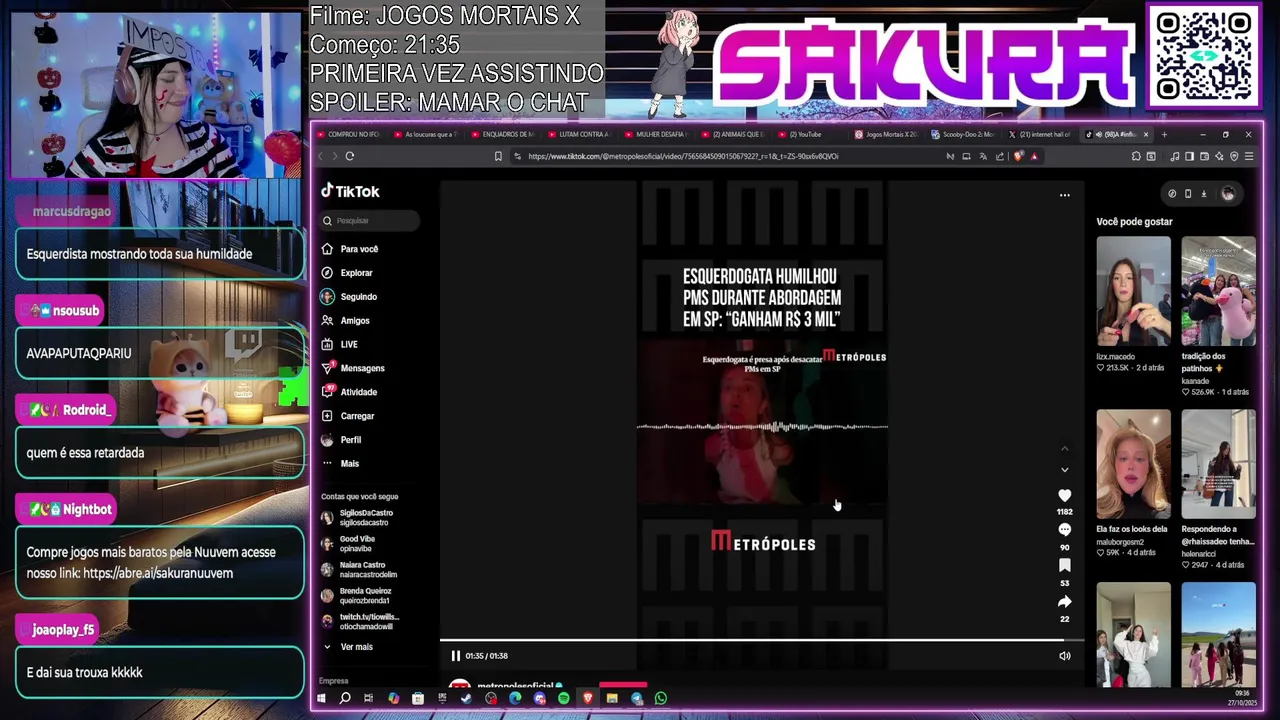Share the video using the arrow icon
This screenshot has width=1280, height=720.
[x=1064, y=602]
